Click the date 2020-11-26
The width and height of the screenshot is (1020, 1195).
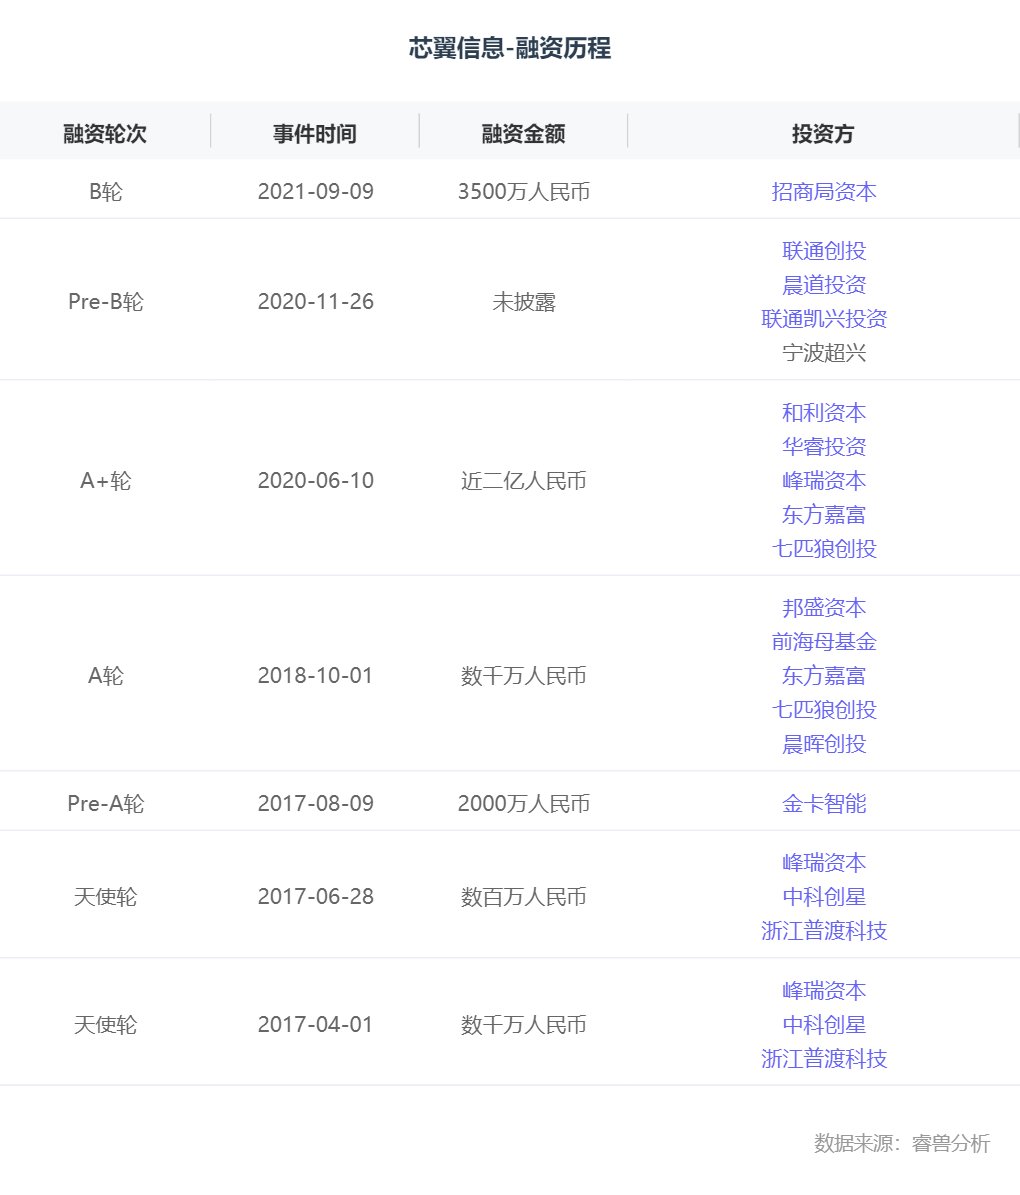click(x=316, y=302)
